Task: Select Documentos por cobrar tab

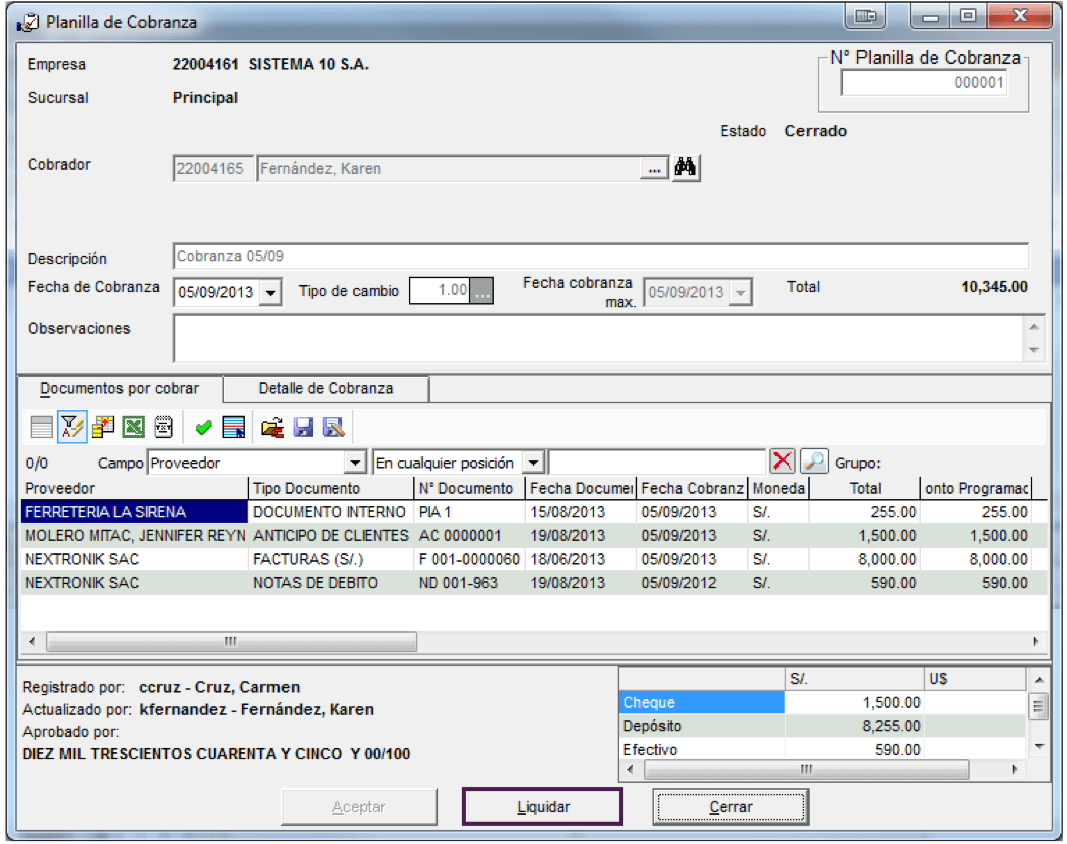Action: [x=120, y=389]
